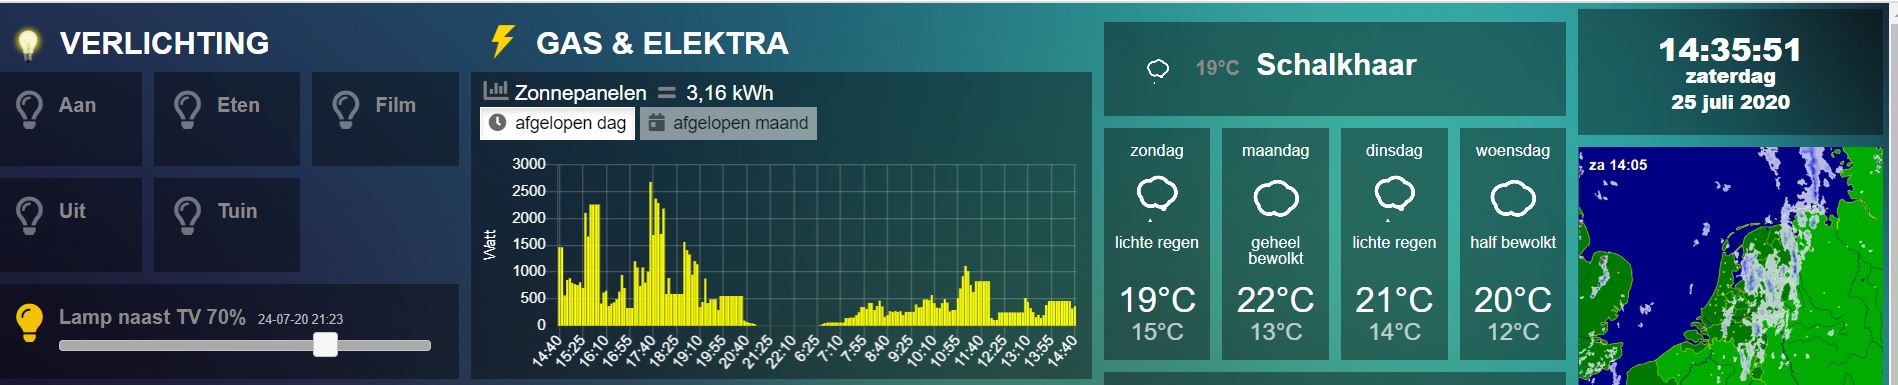Click the zondag 15°C low temperature
The width and height of the screenshot is (1898, 385).
(1157, 332)
